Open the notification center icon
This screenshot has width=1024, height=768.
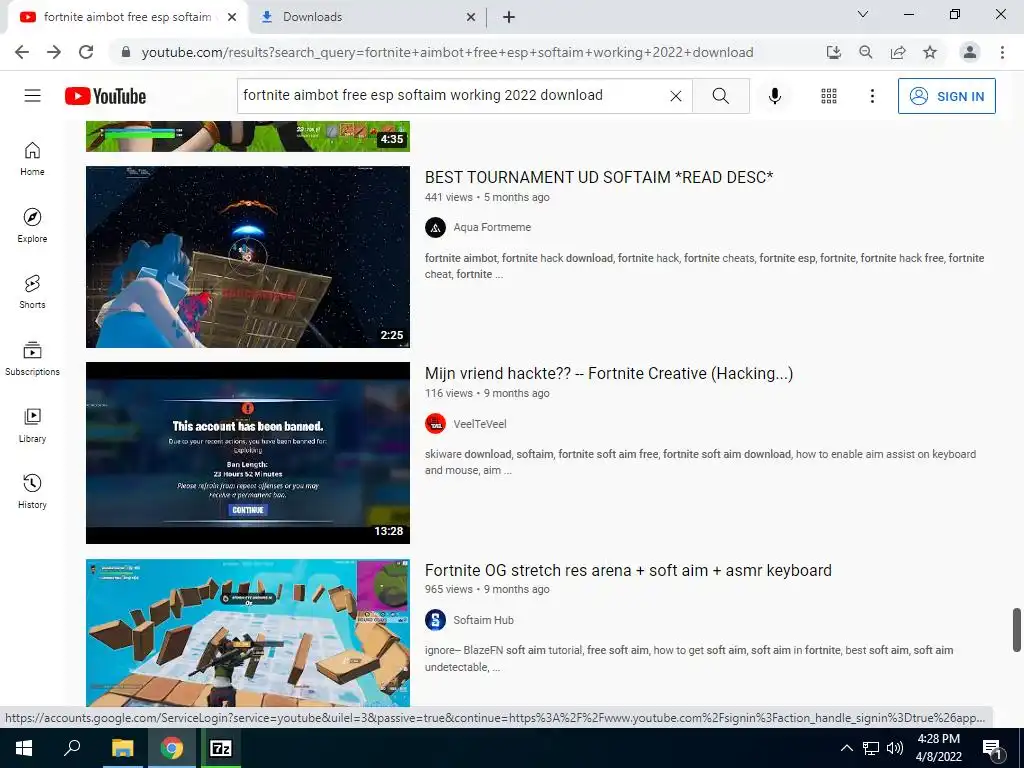[992, 748]
